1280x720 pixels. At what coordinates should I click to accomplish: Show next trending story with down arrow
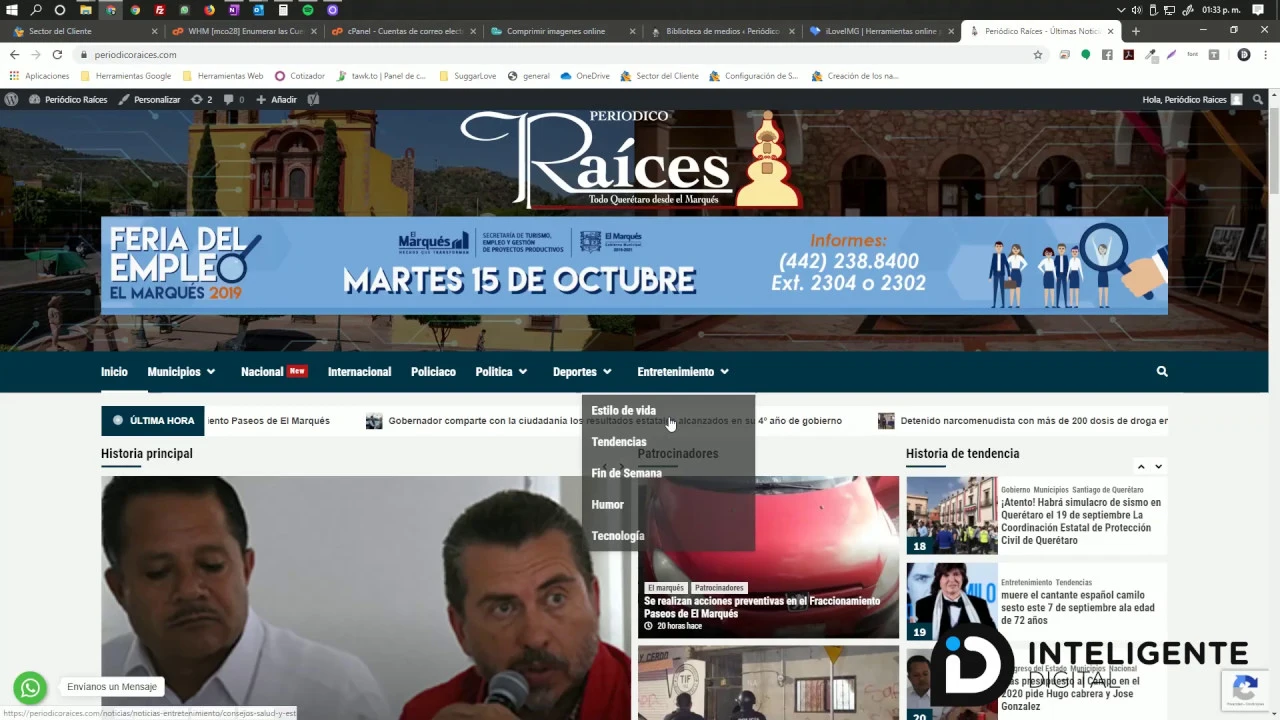click(1158, 467)
